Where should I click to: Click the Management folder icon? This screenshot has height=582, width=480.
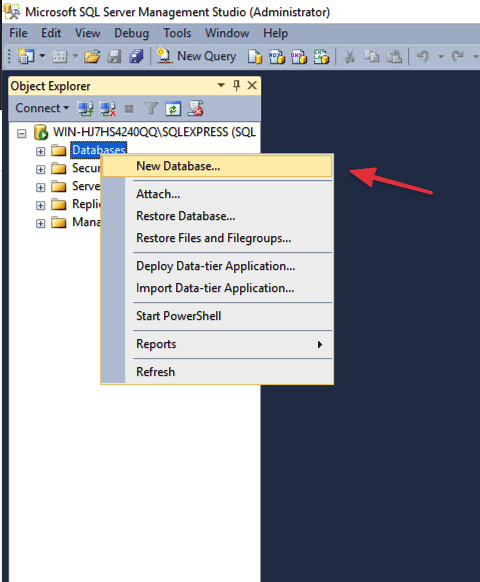tap(59, 222)
